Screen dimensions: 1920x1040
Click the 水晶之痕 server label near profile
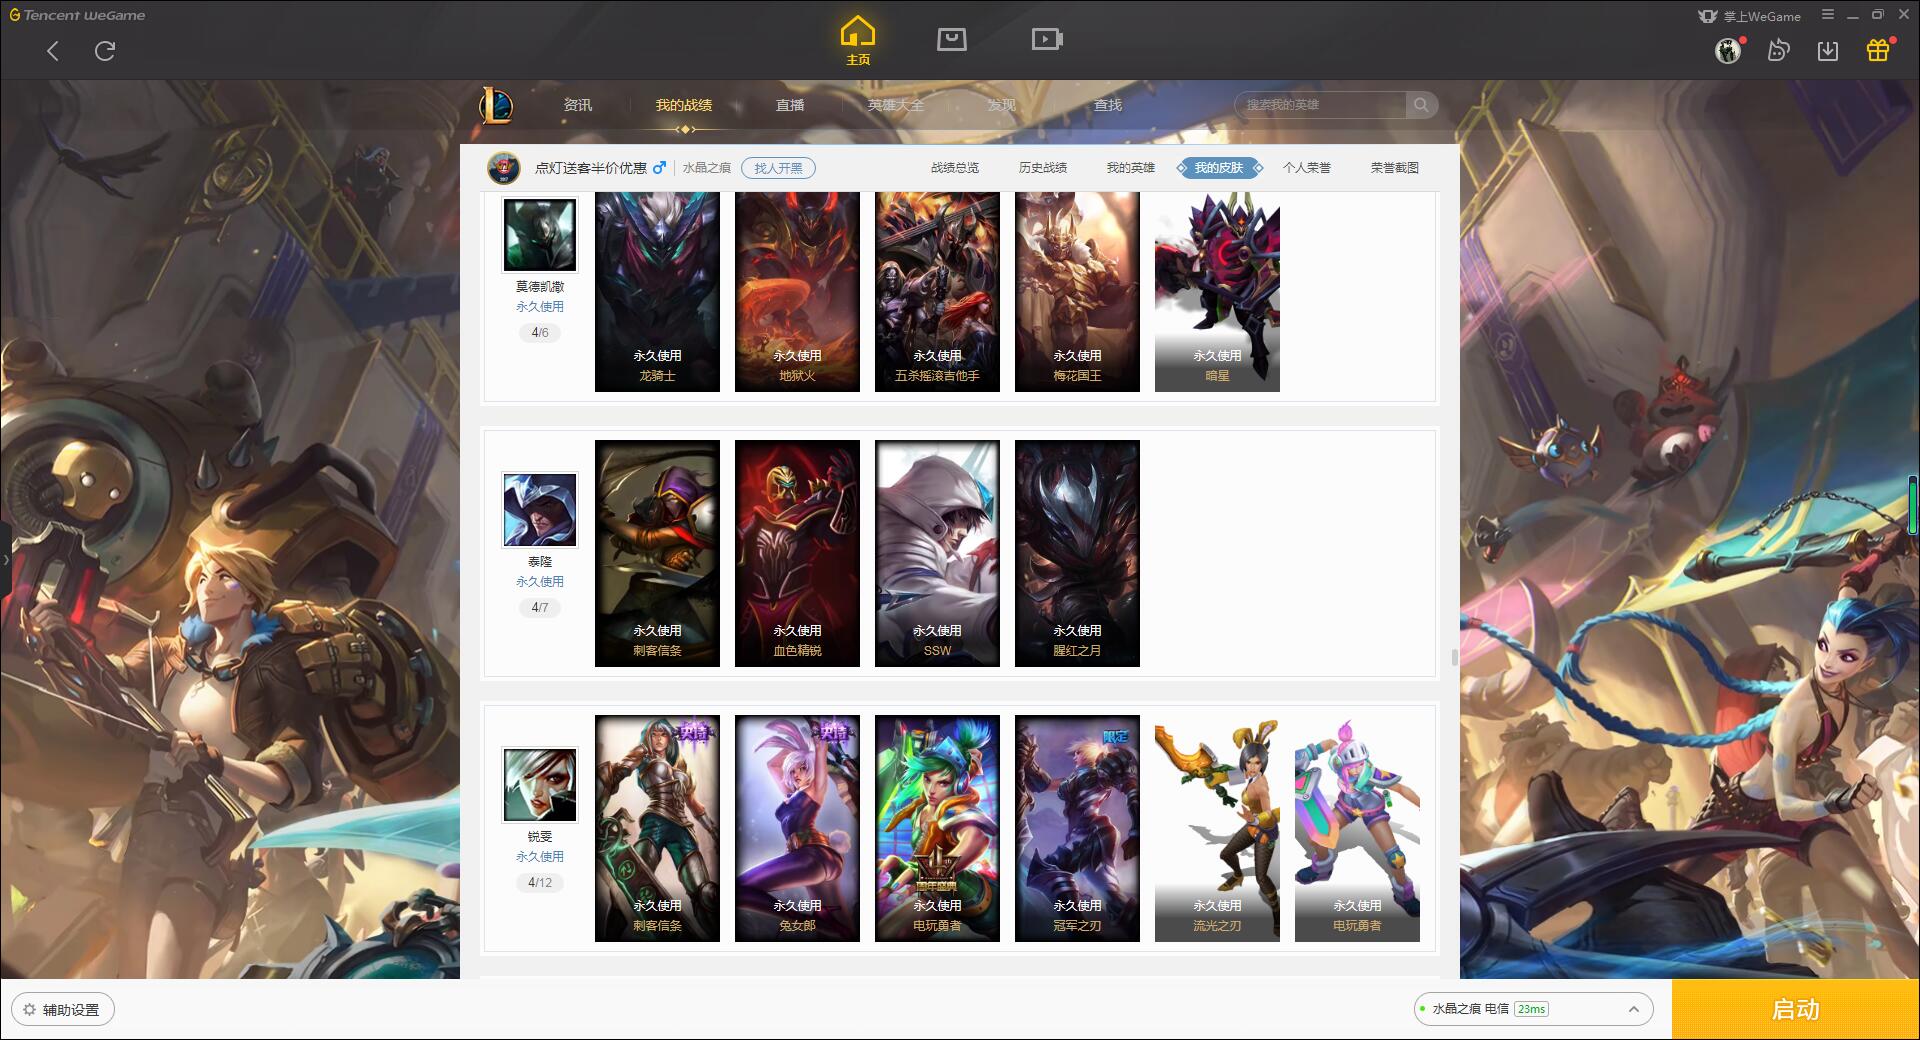coord(706,168)
